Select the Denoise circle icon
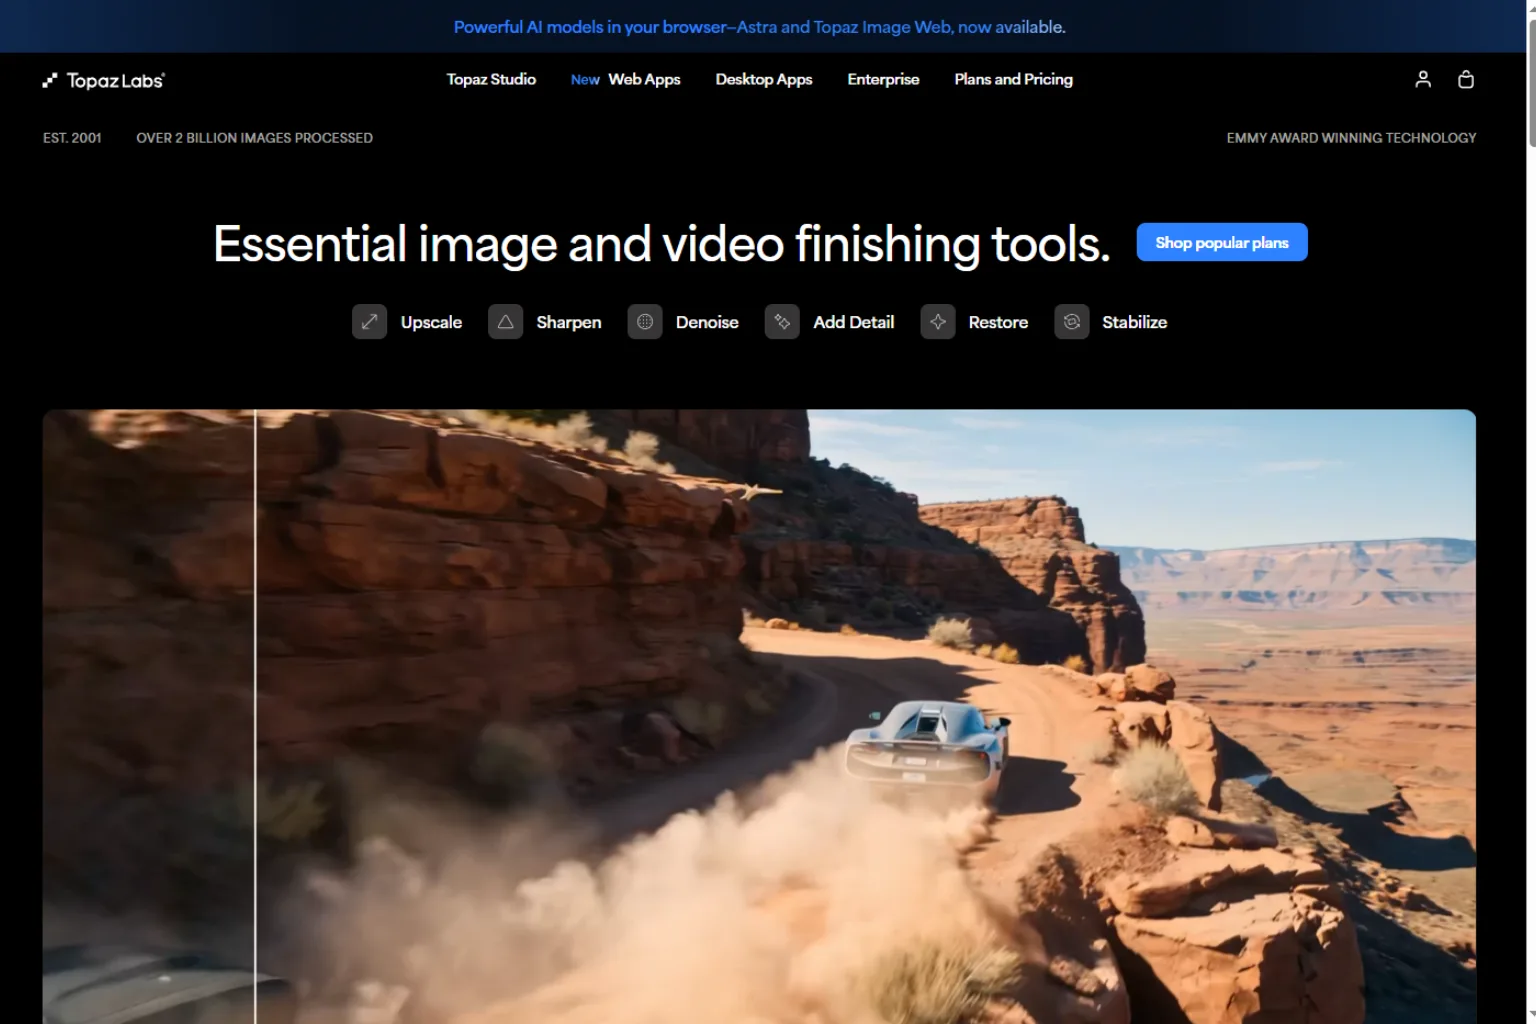The height and width of the screenshot is (1024, 1536). [645, 322]
